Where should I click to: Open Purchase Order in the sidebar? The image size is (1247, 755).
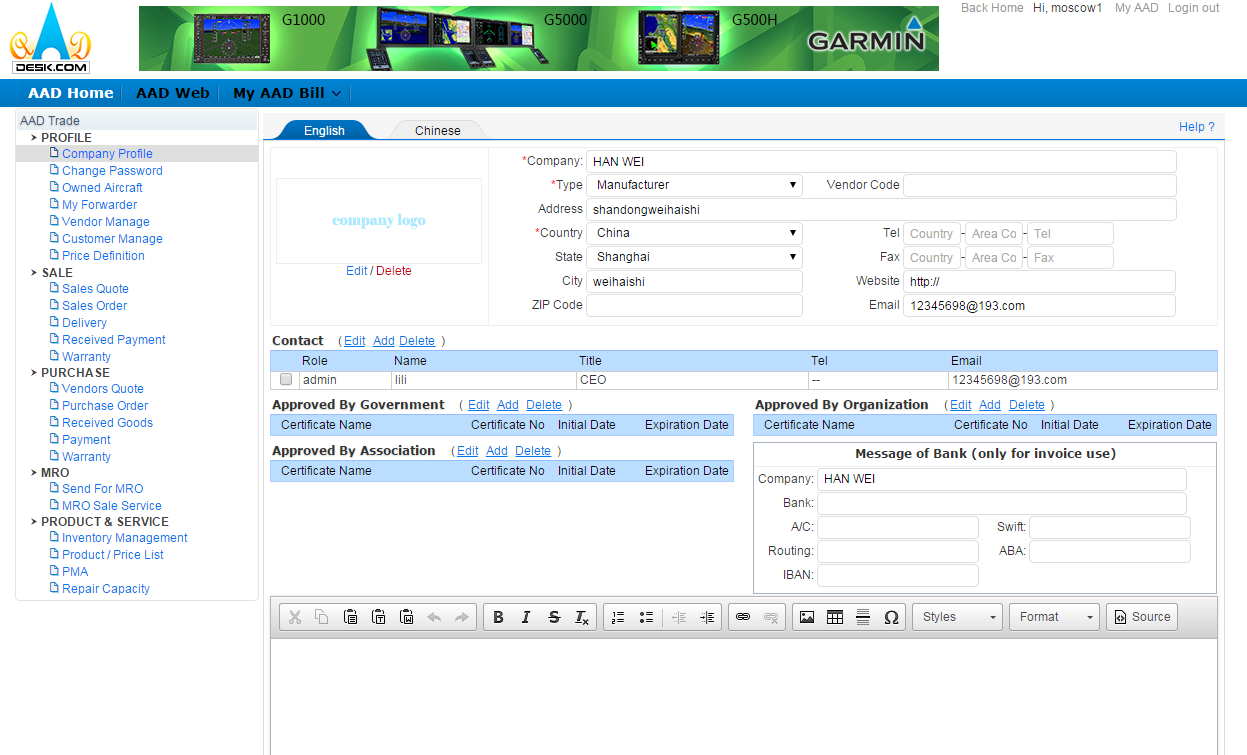[x=105, y=406]
